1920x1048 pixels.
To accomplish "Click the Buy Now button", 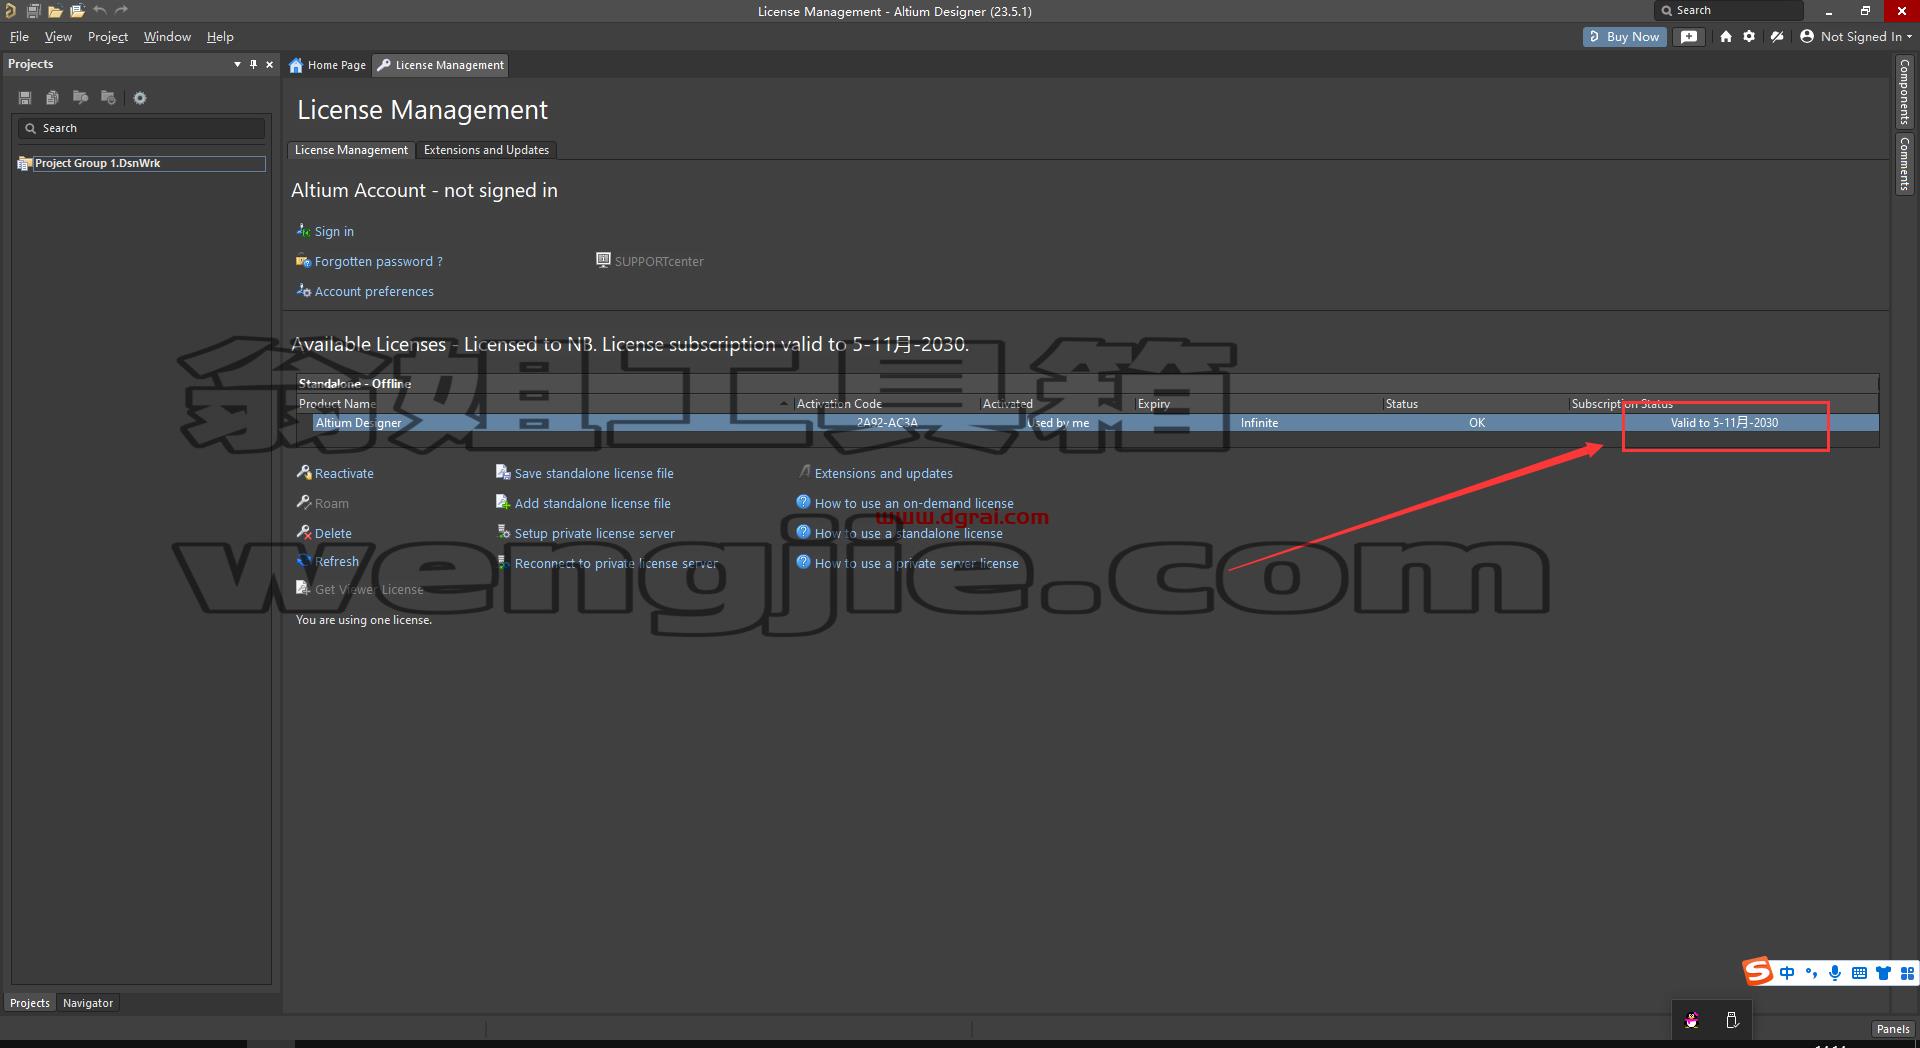I will pos(1624,36).
